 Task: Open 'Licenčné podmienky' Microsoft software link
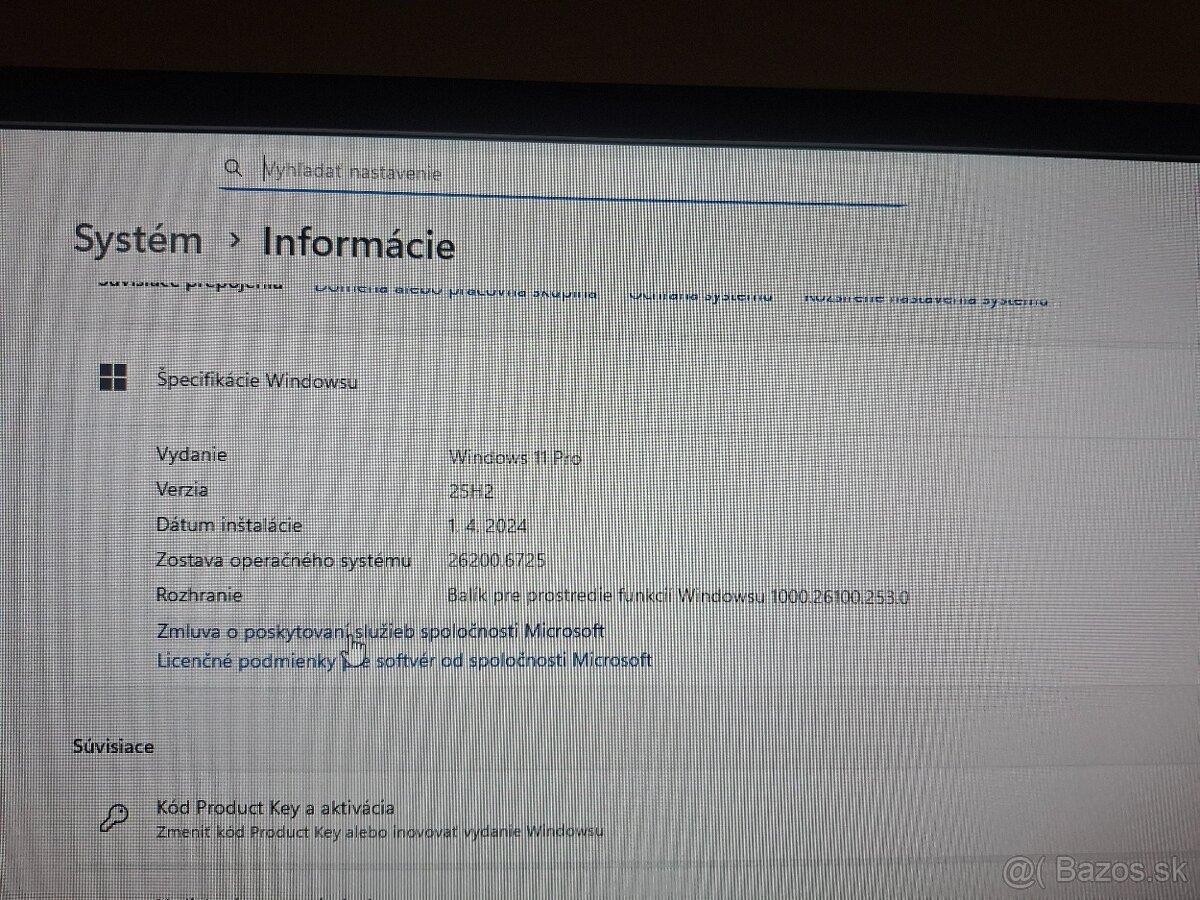pyautogui.click(x=404, y=660)
